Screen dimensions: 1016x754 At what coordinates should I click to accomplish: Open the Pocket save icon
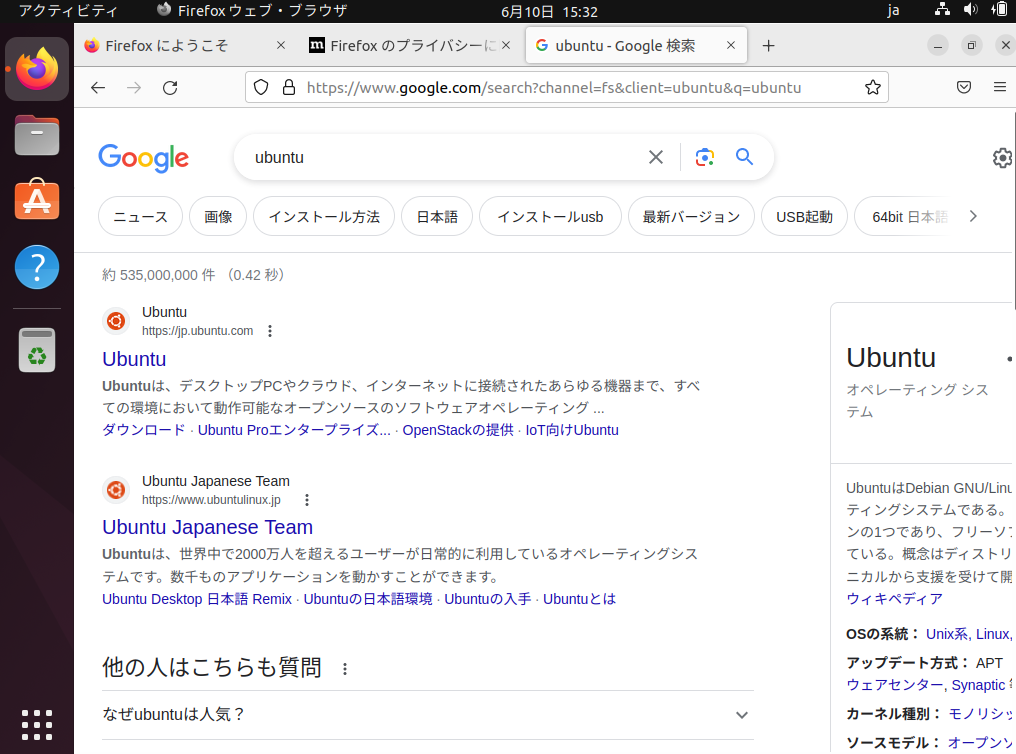(x=964, y=87)
